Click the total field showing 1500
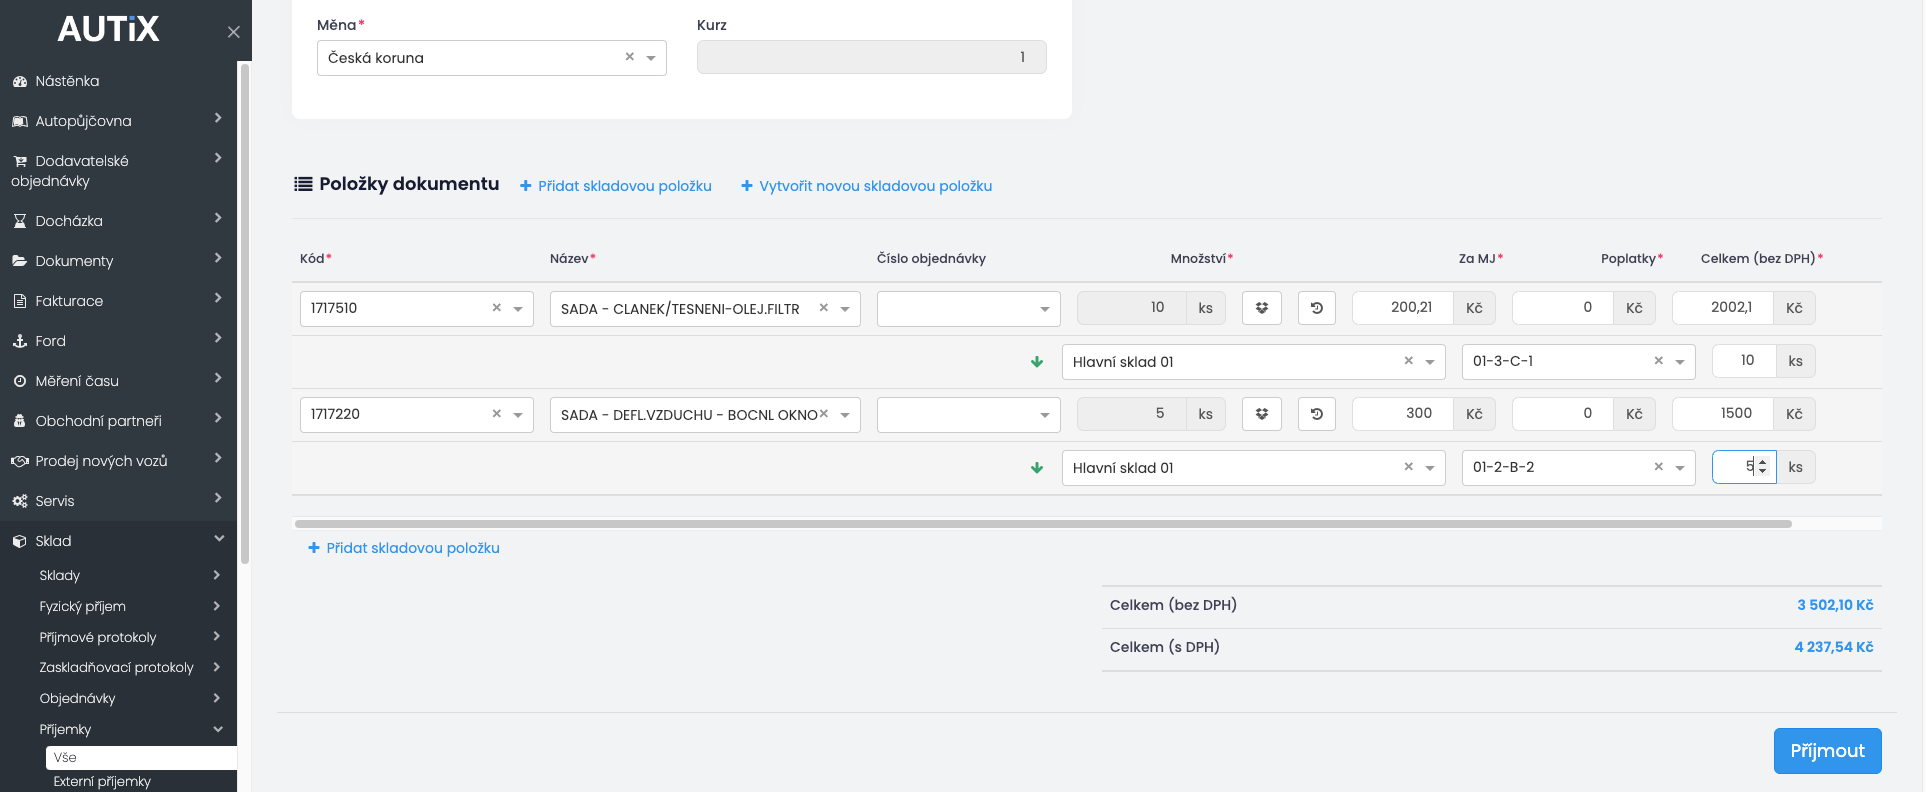Image resolution: width=1926 pixels, height=792 pixels. (x=1722, y=414)
